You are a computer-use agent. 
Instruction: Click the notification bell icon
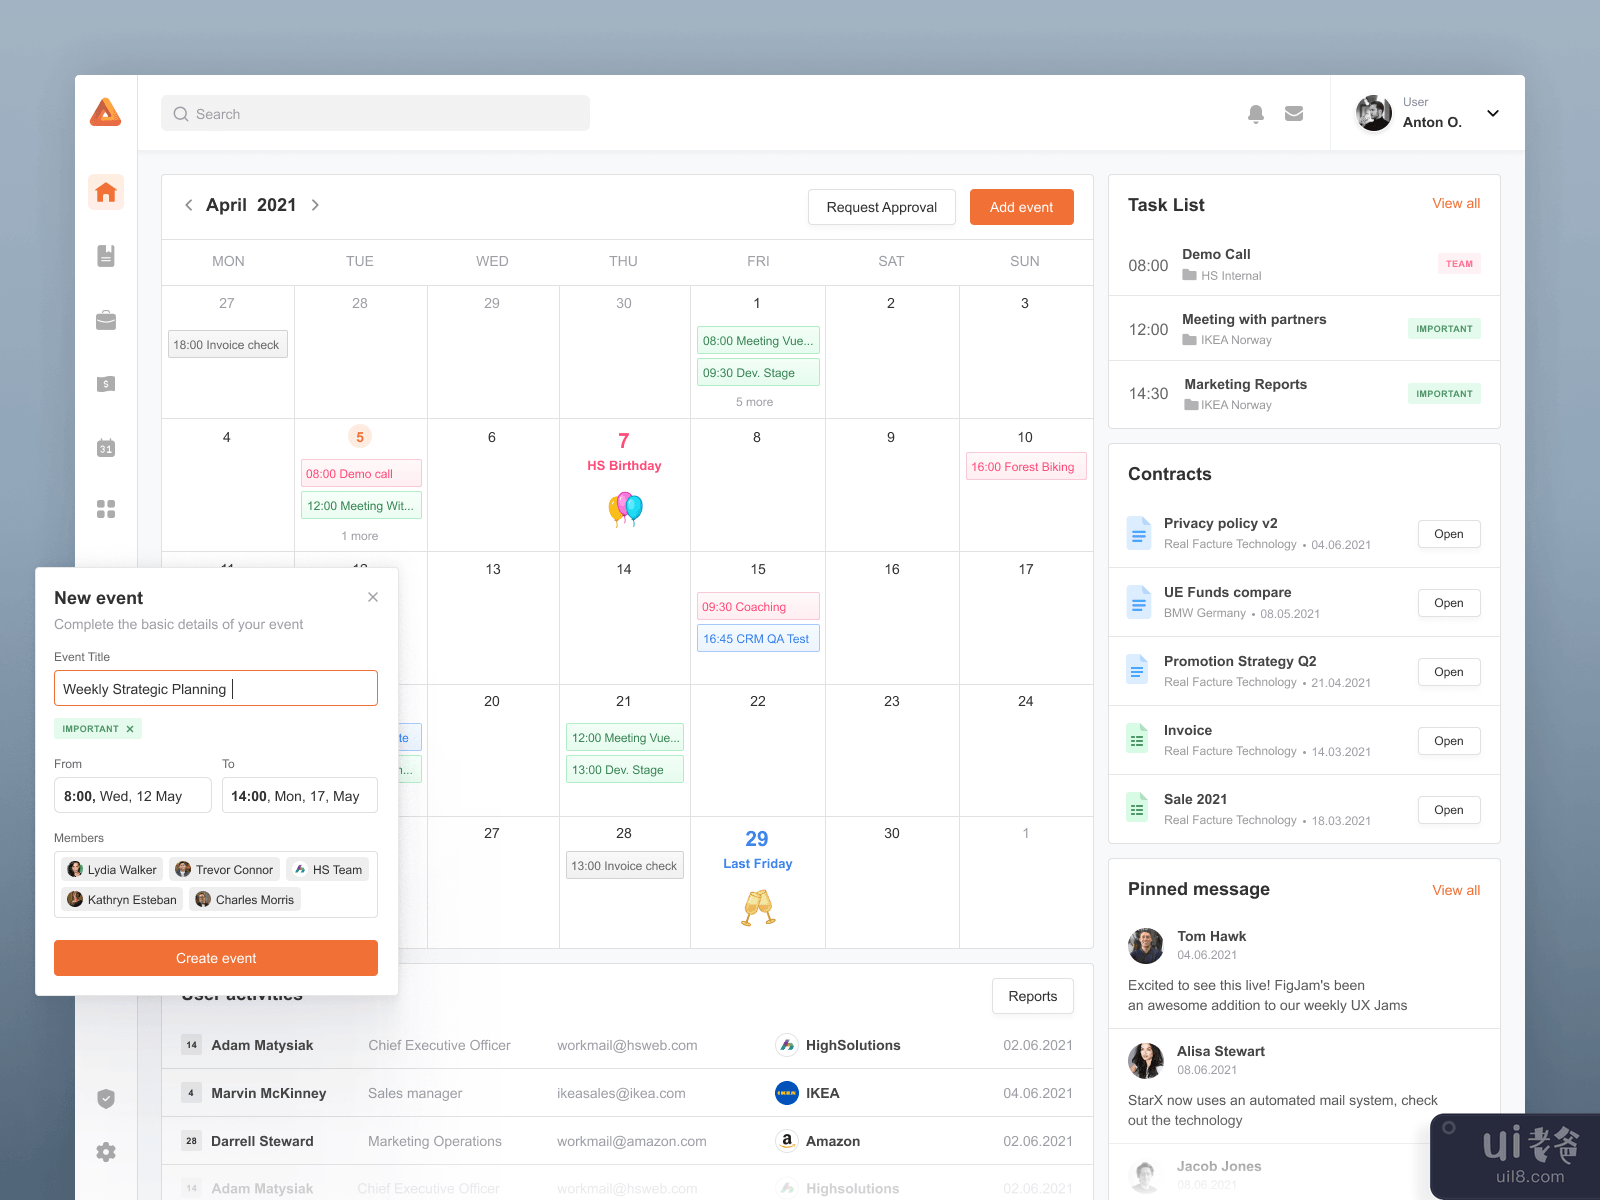pyautogui.click(x=1256, y=114)
